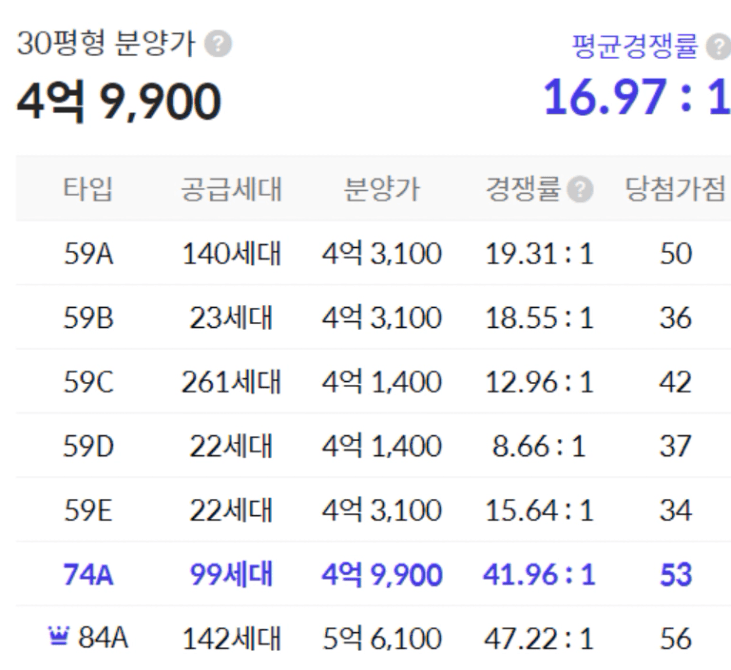Screen dimensions: 731x670
Task: Click the 12.96 : 1 ratio cell
Action: pos(539,383)
